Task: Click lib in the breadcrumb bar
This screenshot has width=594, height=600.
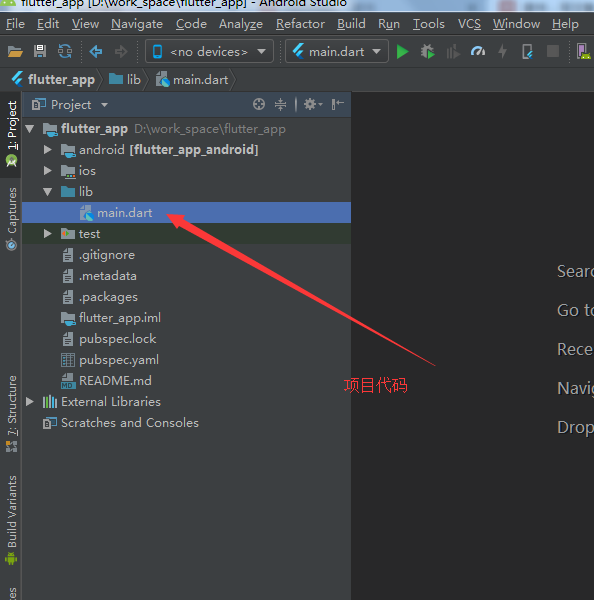Action: coord(125,80)
